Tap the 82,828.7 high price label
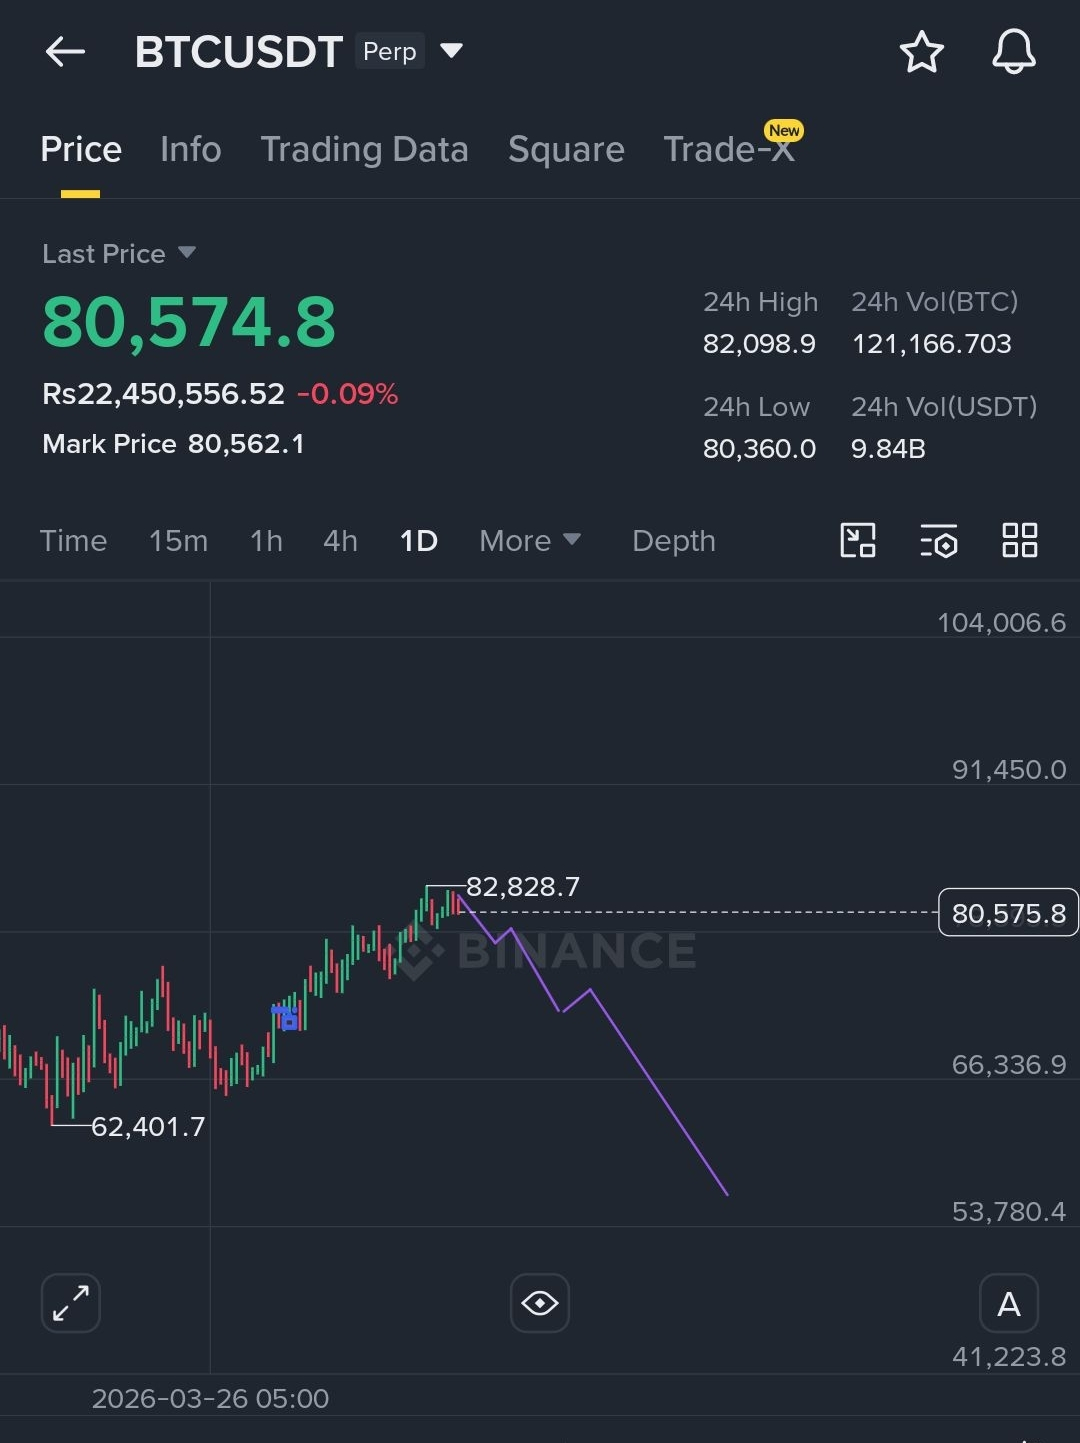Image resolution: width=1080 pixels, height=1443 pixels. pos(523,887)
